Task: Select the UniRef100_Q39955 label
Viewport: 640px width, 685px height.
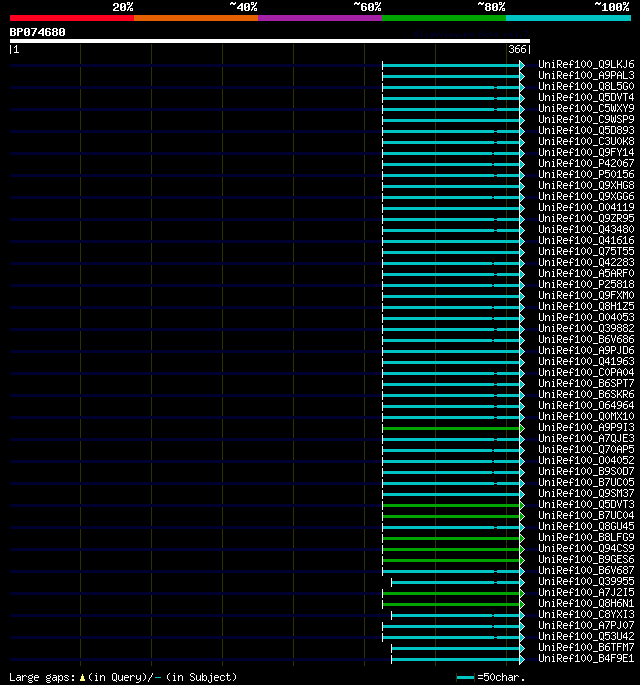Action: (586, 581)
